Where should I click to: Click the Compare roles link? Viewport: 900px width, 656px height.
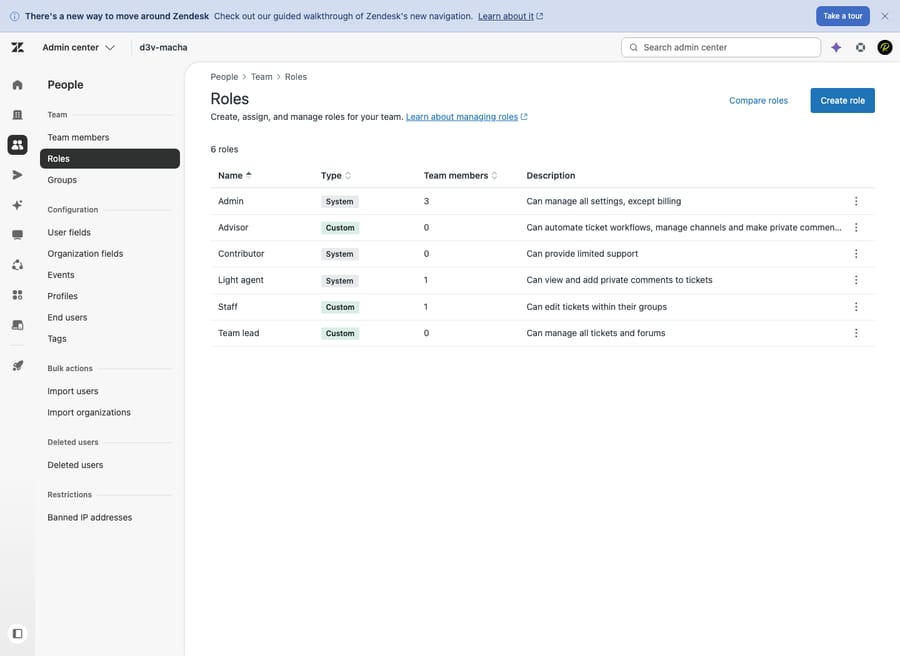pos(758,100)
